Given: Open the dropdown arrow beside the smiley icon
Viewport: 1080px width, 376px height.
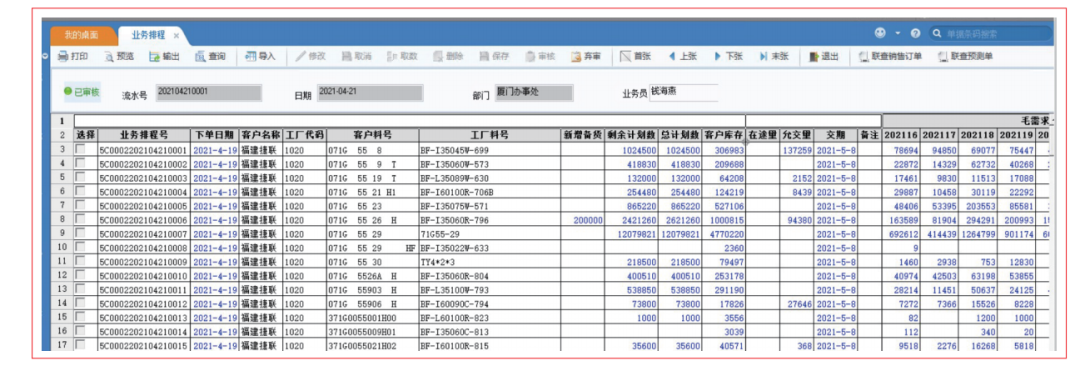Looking at the screenshot, I should click(x=898, y=33).
